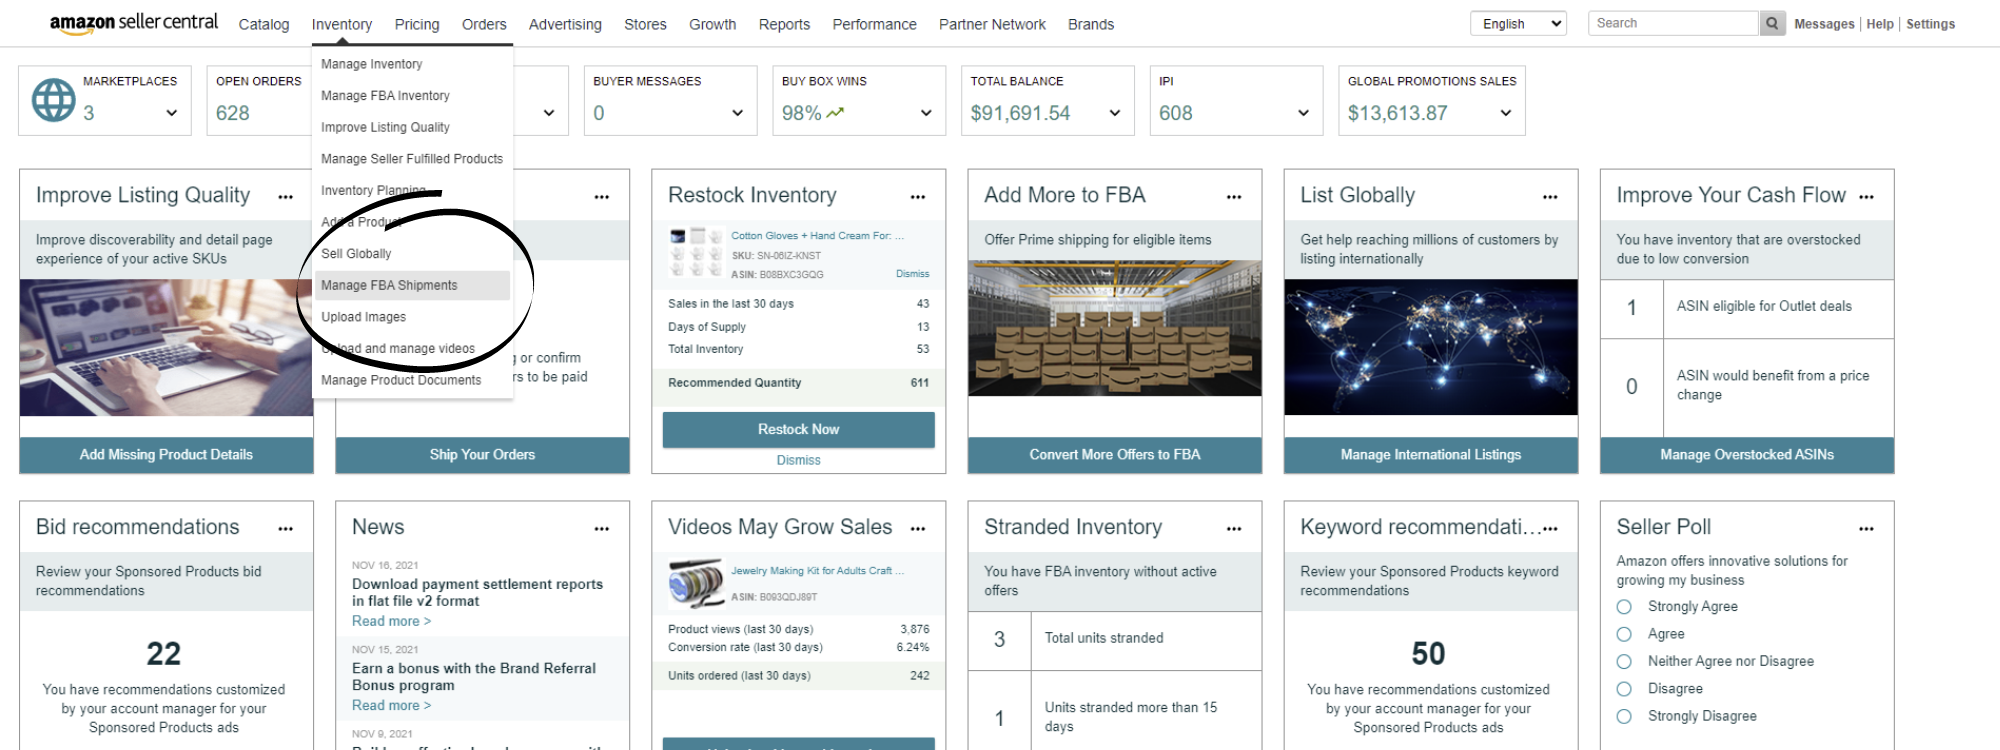The width and height of the screenshot is (2000, 750).
Task: Open options menu on Videos May Grow Sales card
Action: 918,529
